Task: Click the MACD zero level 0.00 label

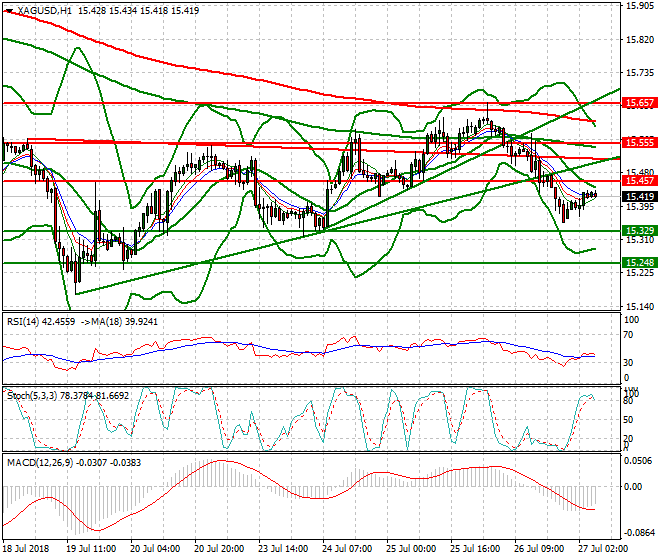Action: click(x=633, y=487)
